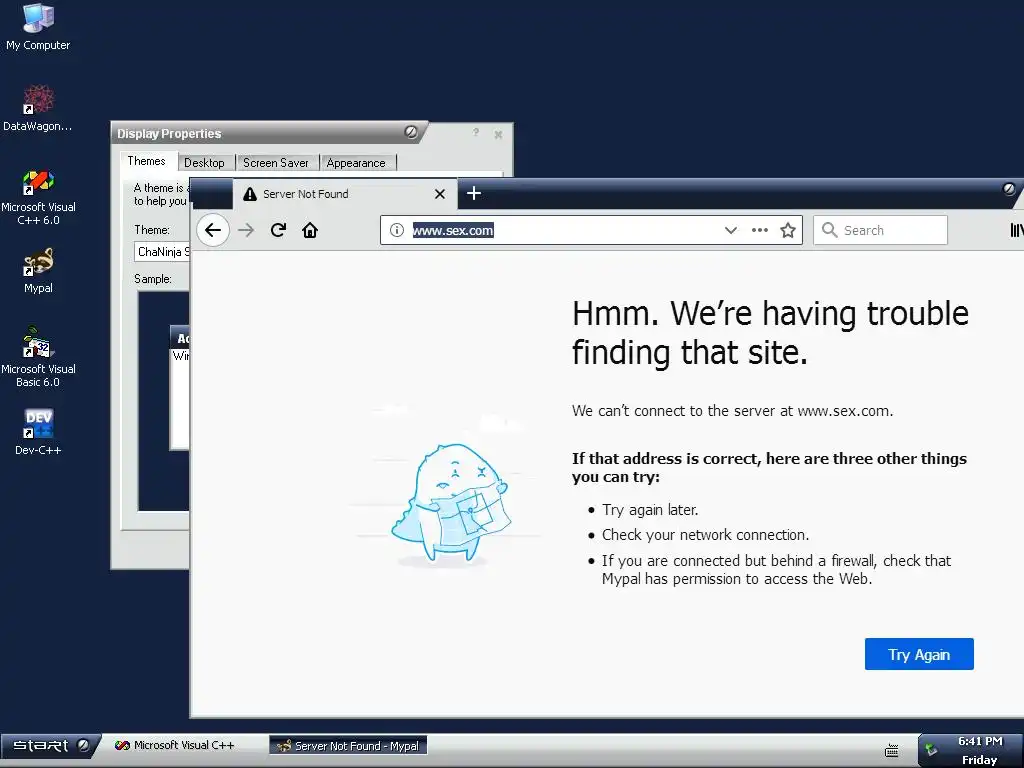
Task: Go back with the browser back arrow
Action: [213, 230]
